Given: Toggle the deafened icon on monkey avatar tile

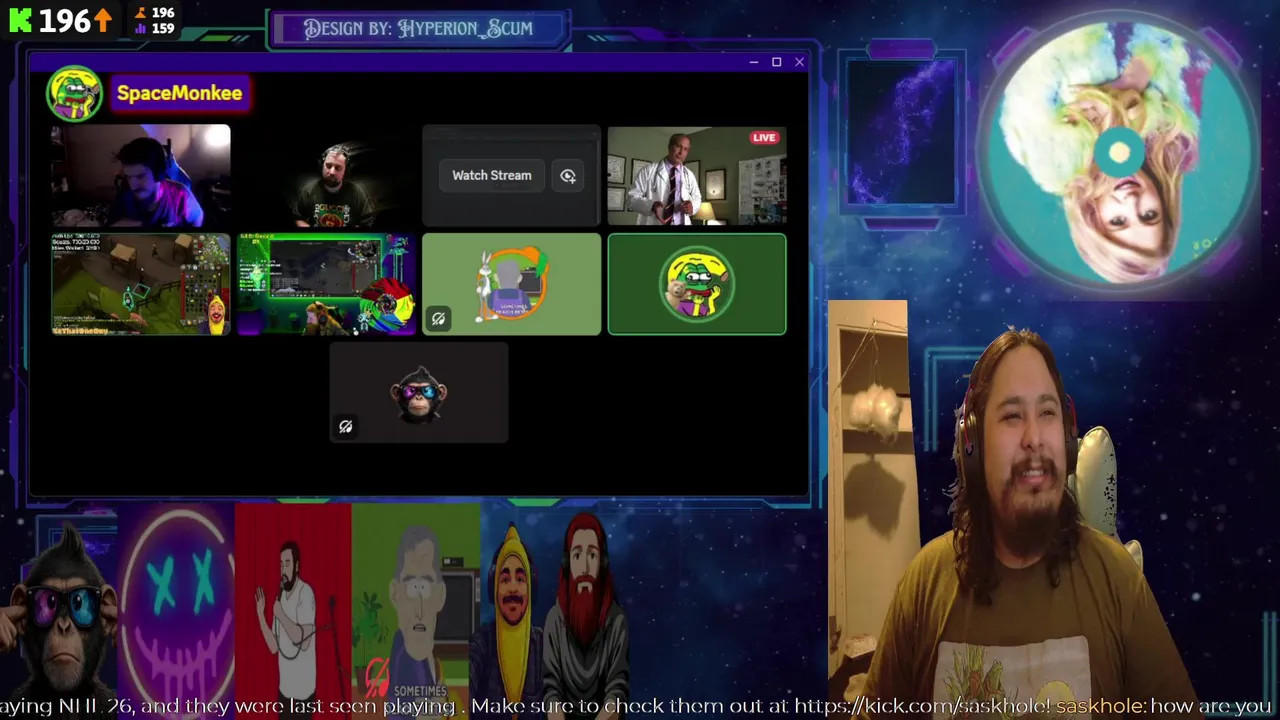Looking at the screenshot, I should 345,427.
